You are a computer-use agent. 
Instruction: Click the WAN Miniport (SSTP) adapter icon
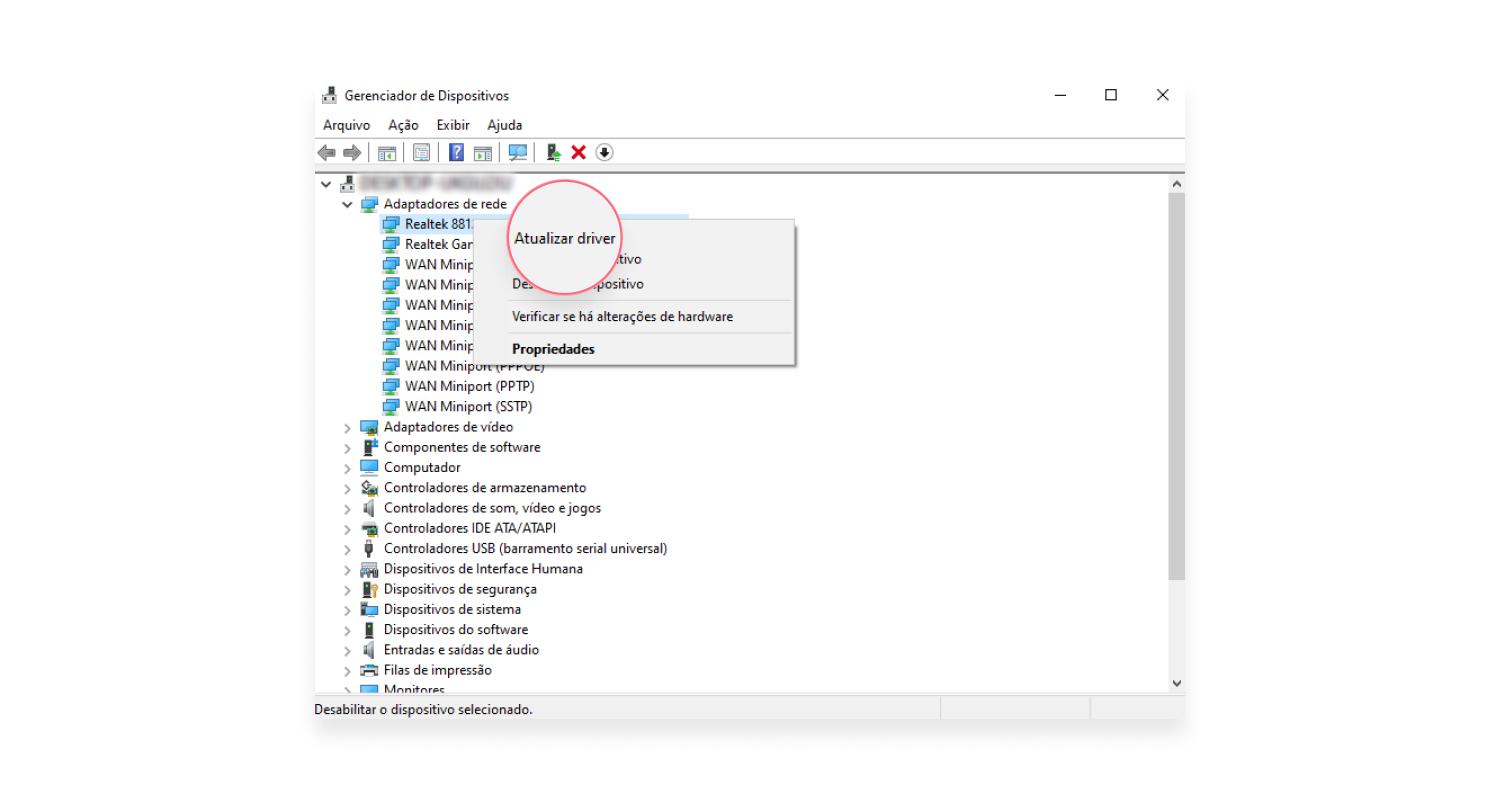391,407
